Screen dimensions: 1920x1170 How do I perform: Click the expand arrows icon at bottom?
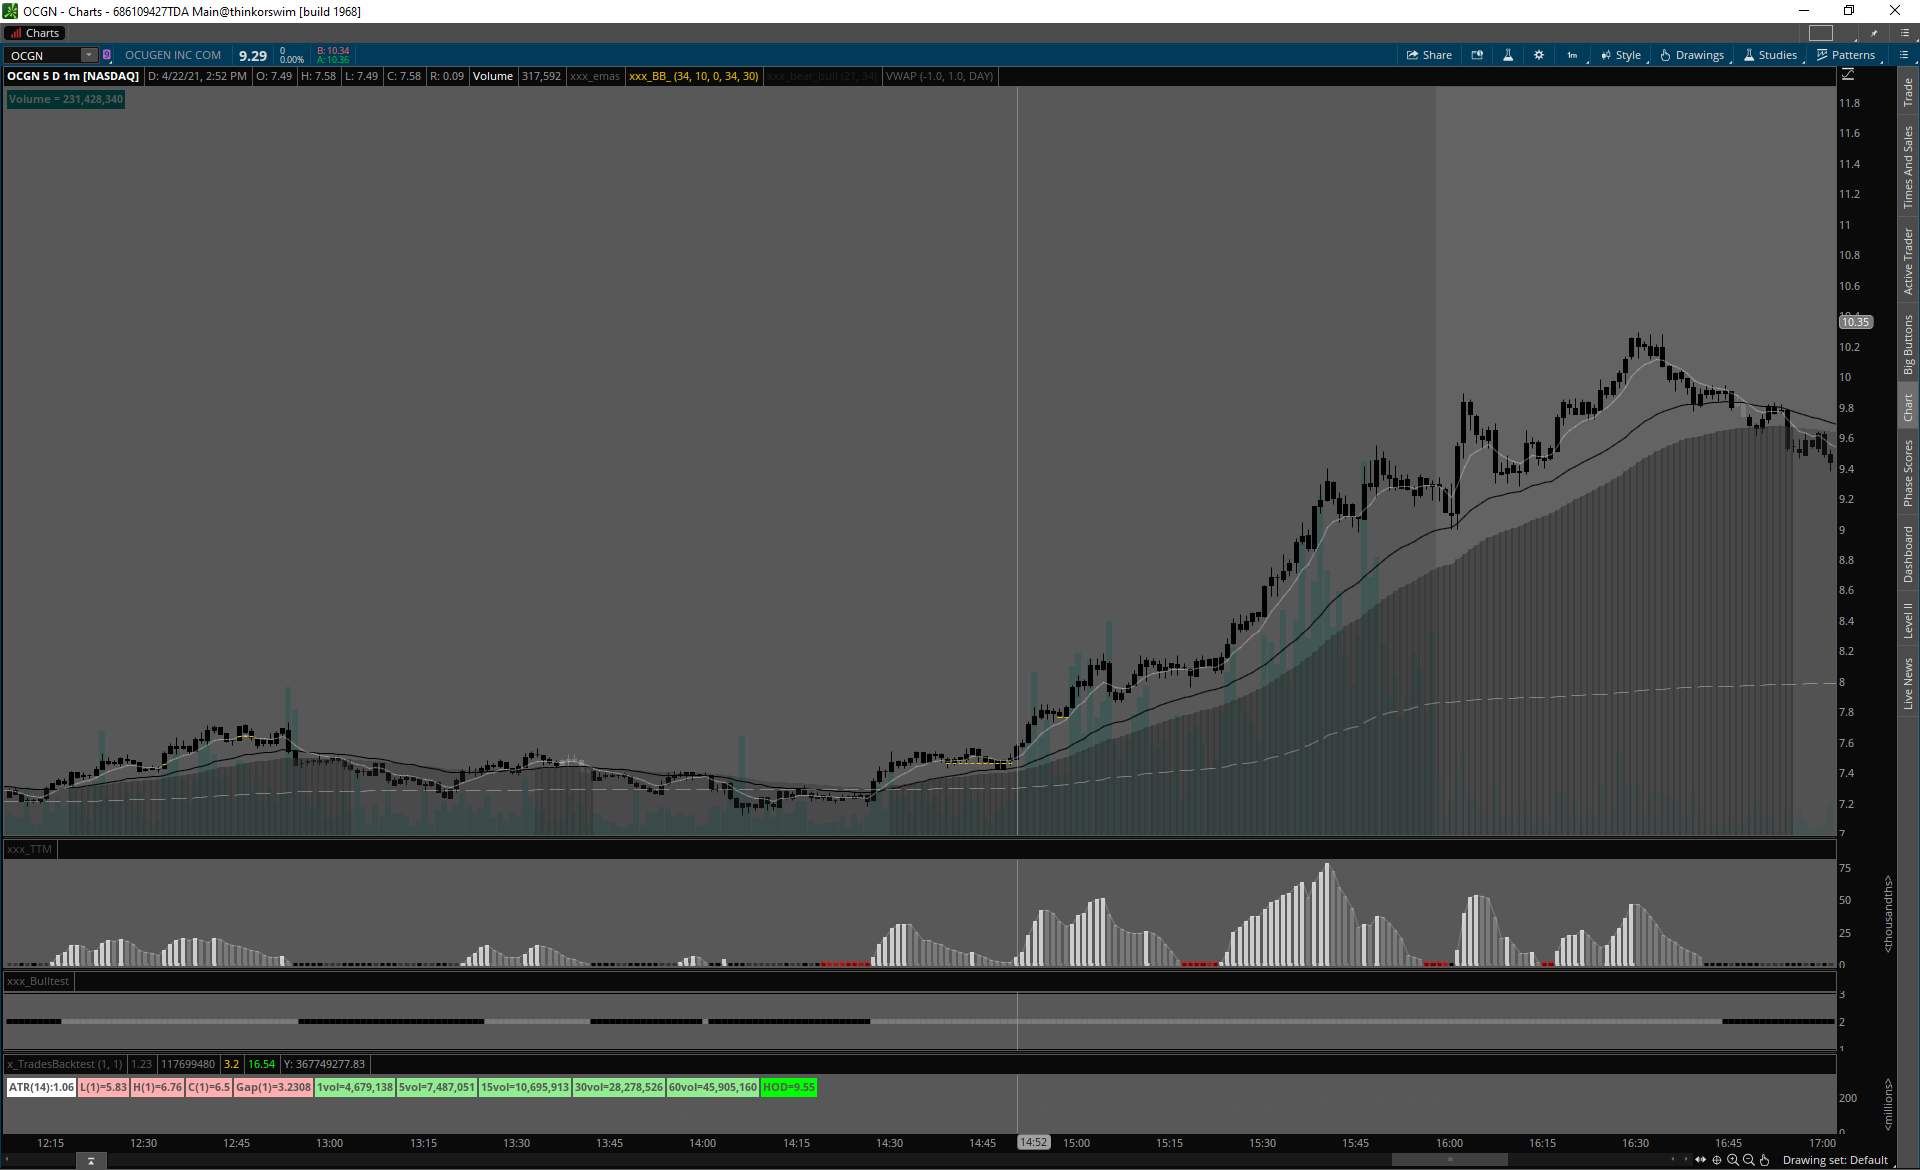(x=1700, y=1160)
